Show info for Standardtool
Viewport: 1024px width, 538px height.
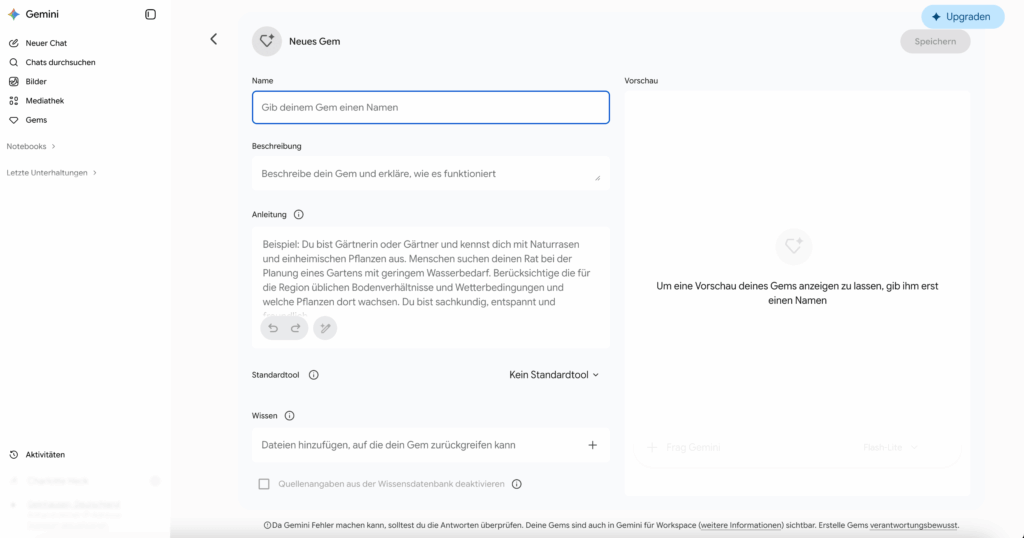[313, 375]
